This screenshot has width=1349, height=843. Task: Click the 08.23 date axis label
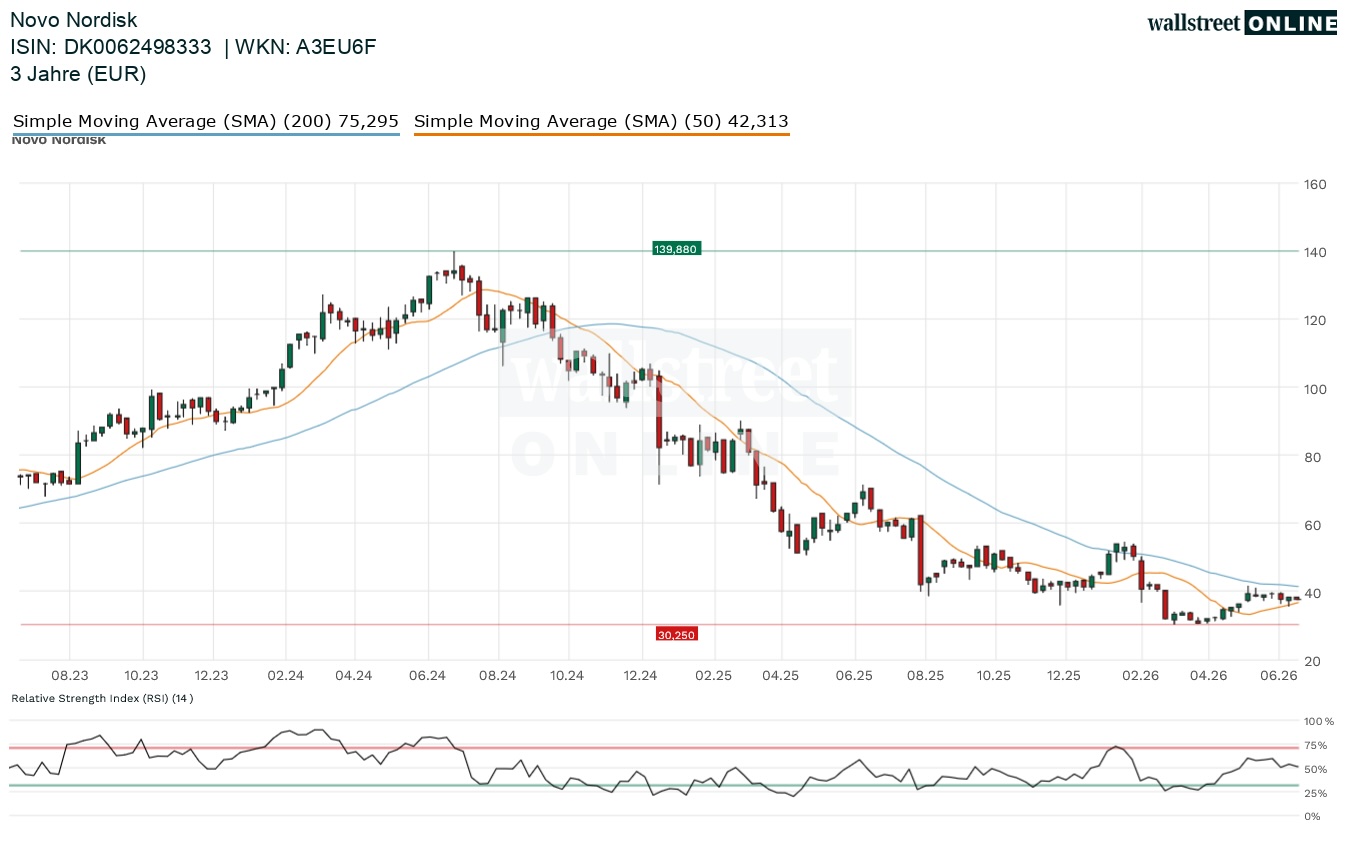pyautogui.click(x=70, y=676)
